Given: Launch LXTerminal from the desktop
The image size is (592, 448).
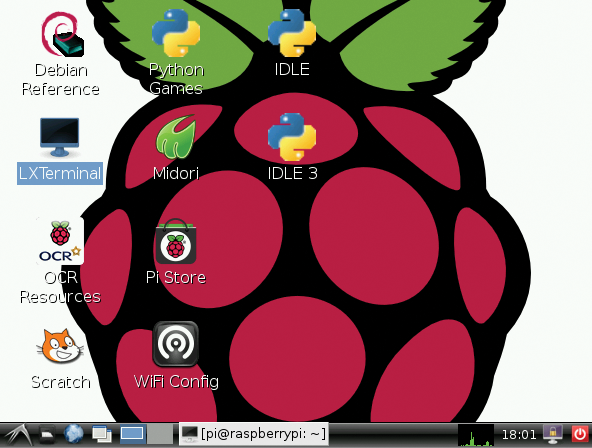Looking at the screenshot, I should pyautogui.click(x=60, y=137).
